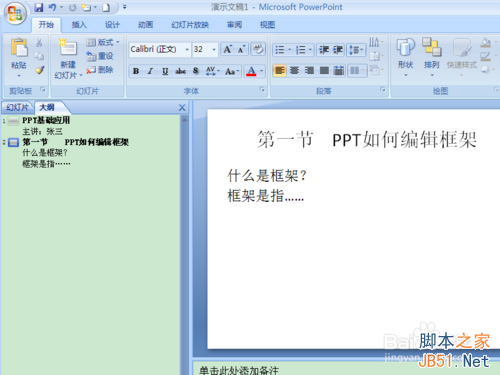Toggle align text right
The height and width of the screenshot is (375, 500).
point(309,71)
